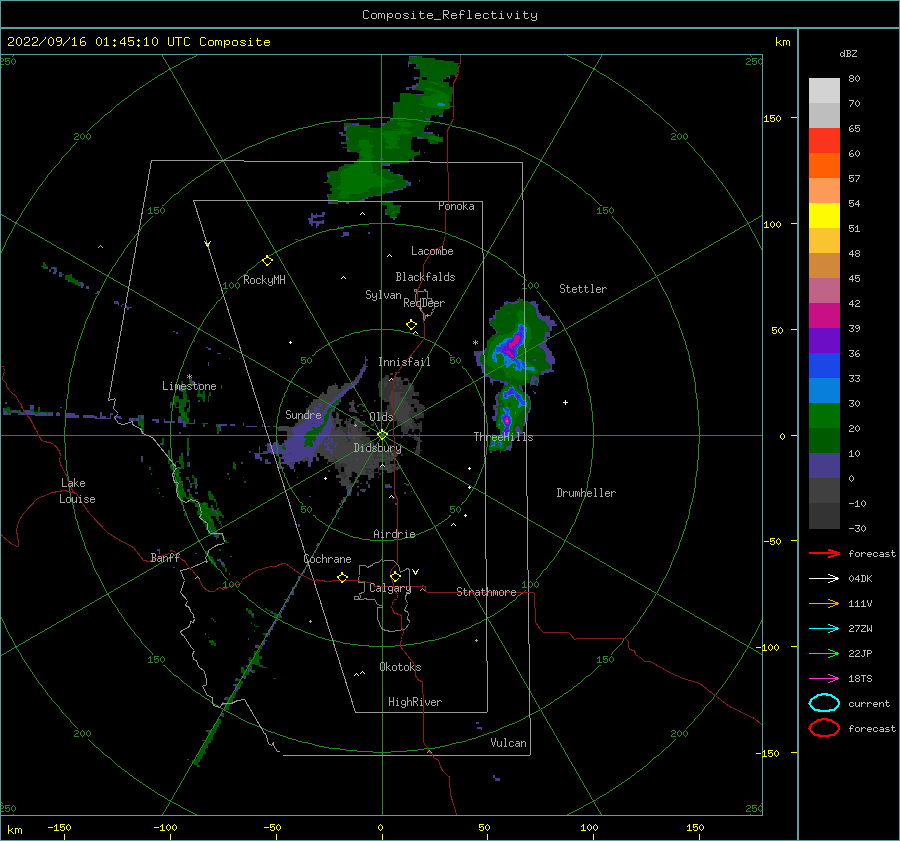Select the Airdrie label
The width and height of the screenshot is (900, 841).
(x=394, y=534)
